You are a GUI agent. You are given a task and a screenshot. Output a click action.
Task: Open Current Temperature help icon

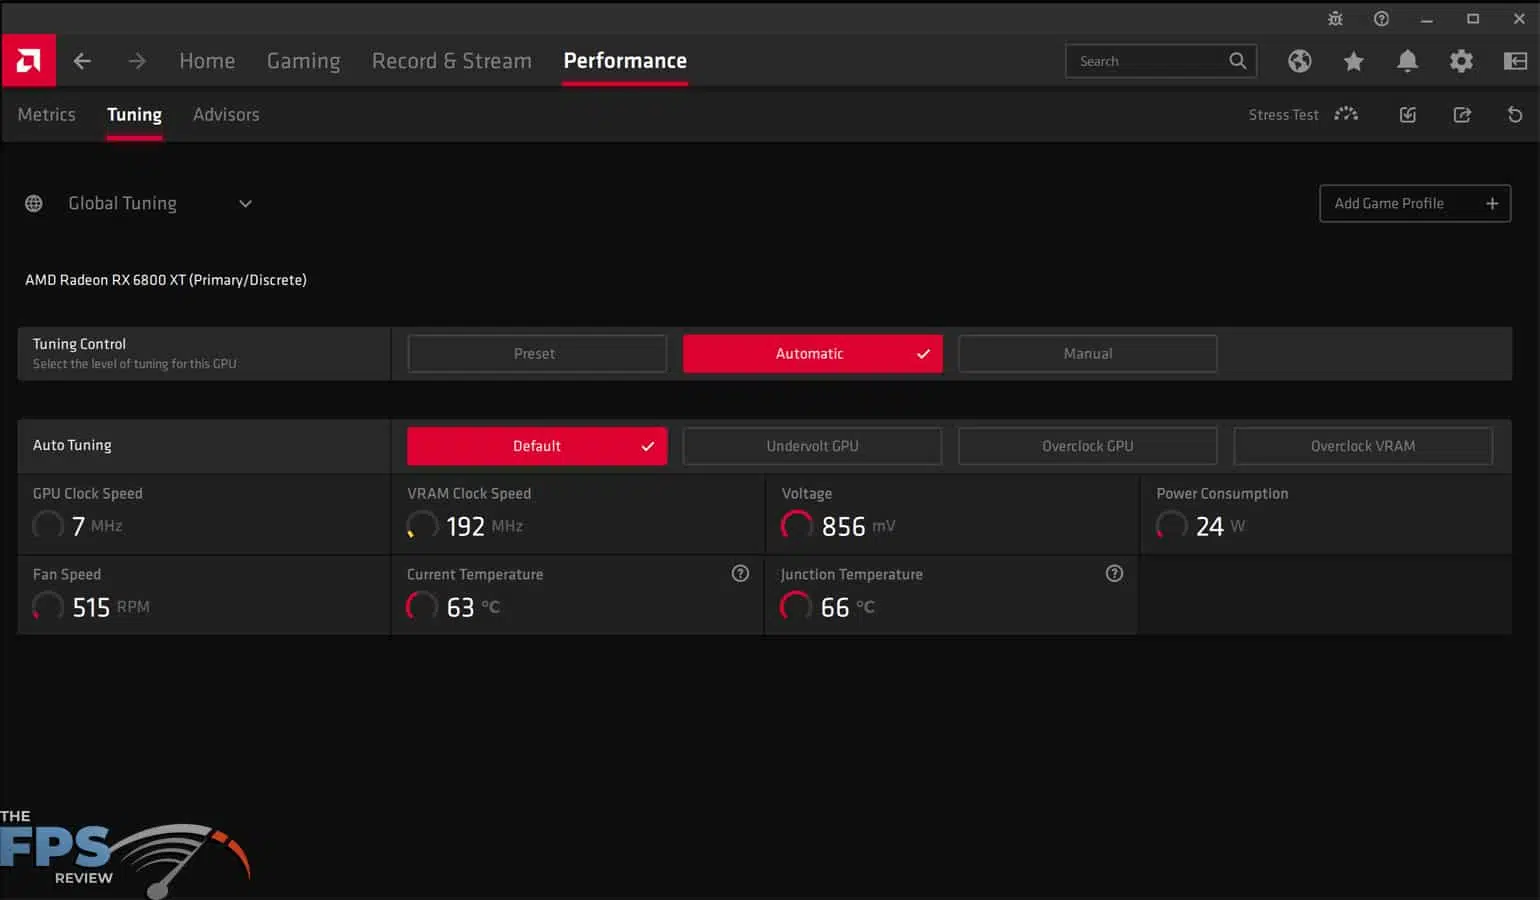coord(740,573)
